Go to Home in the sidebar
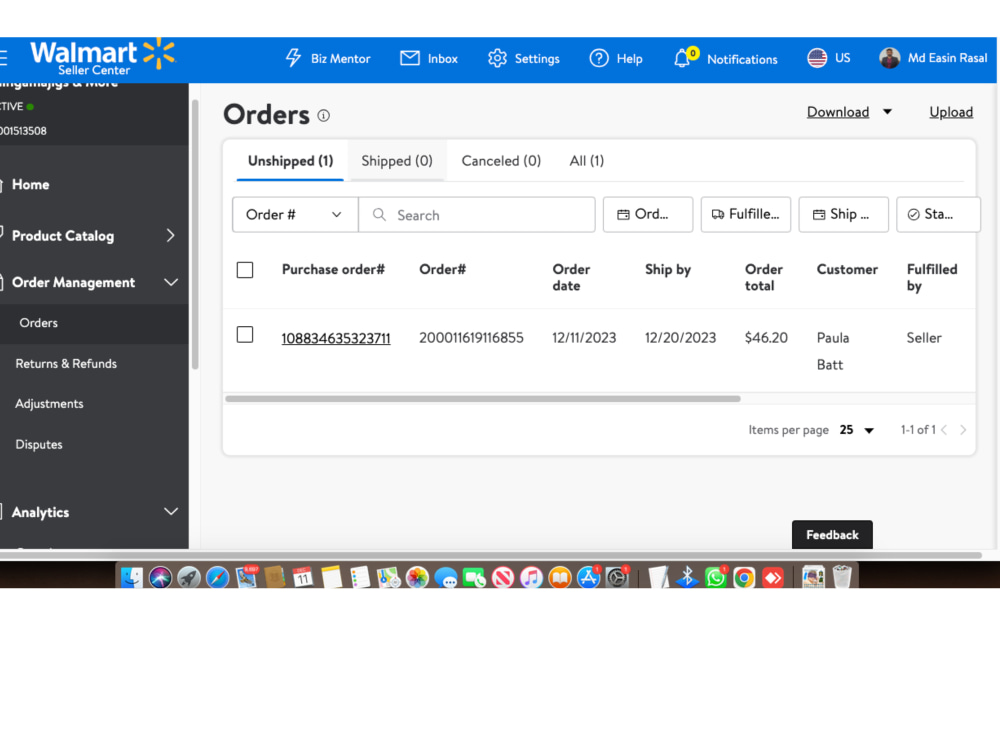The image size is (1000, 750). (x=30, y=184)
